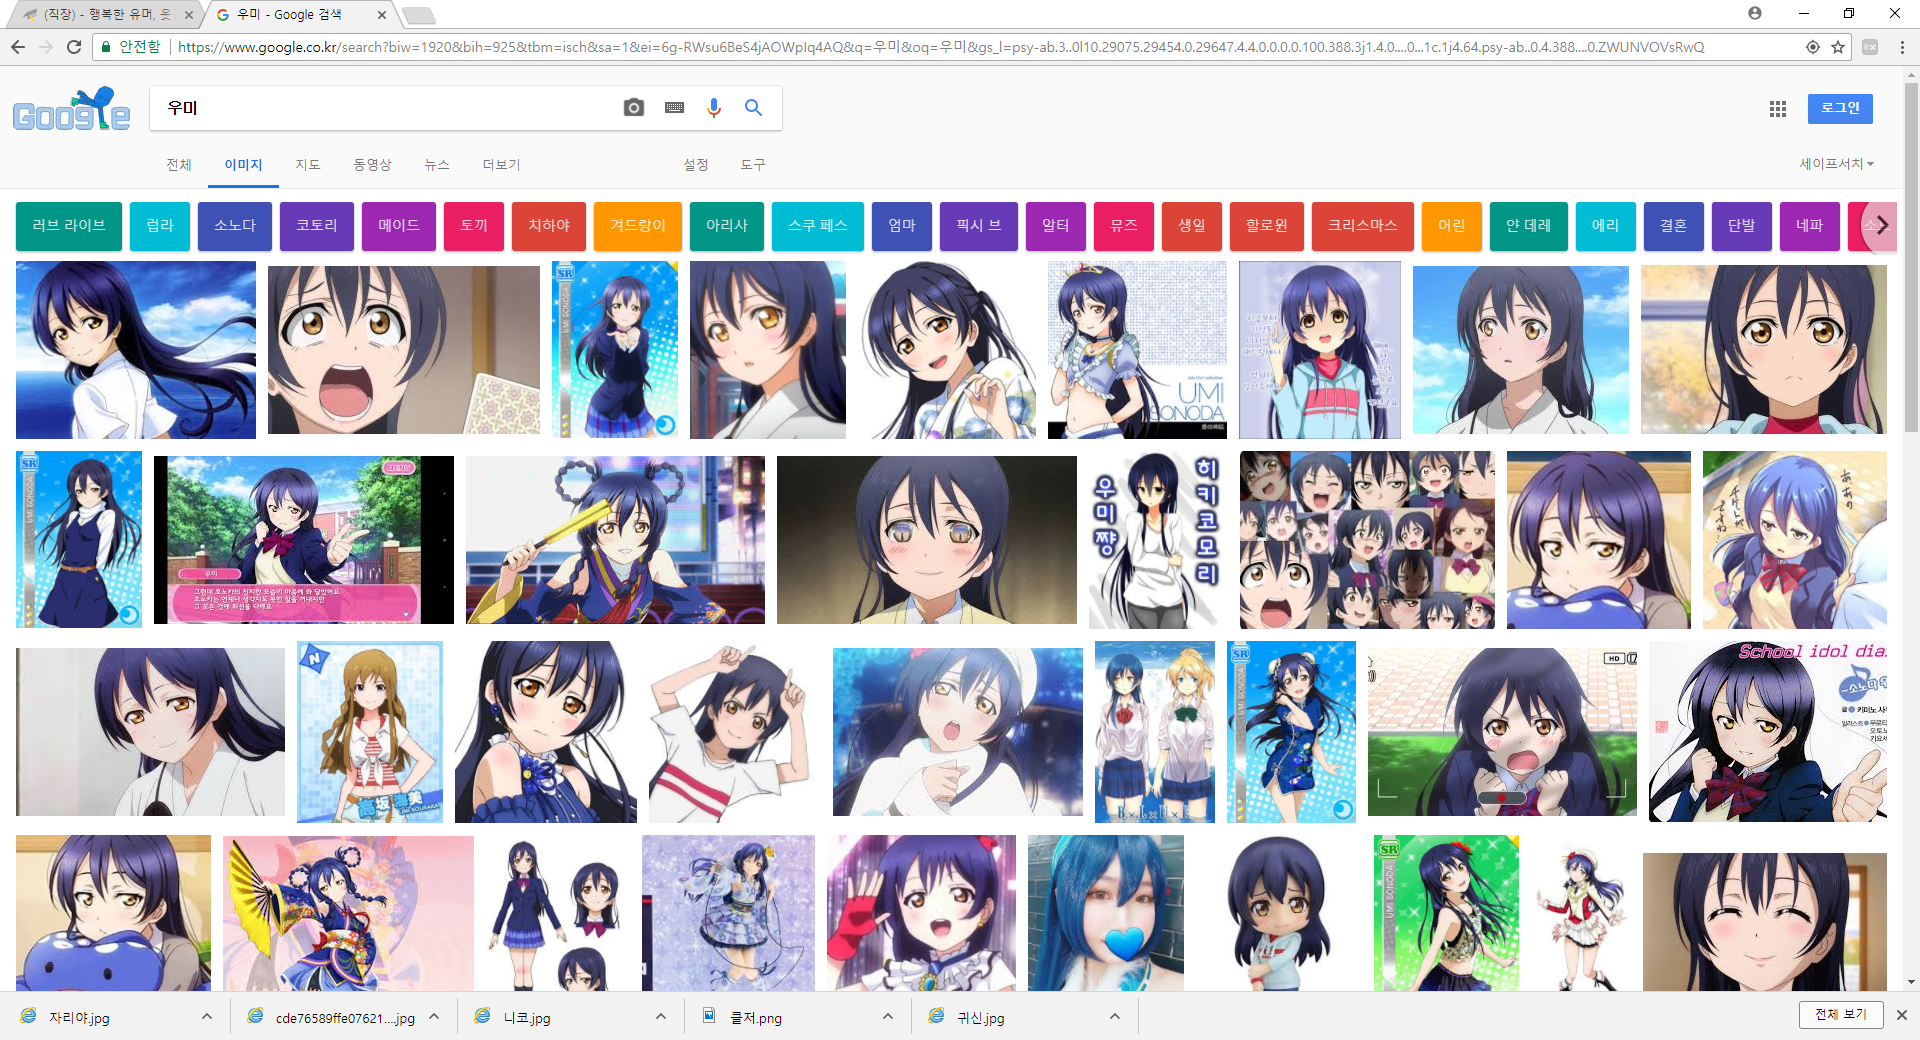
Task: Open the downloaded 자리야.jpg file
Action: tap(80, 1018)
